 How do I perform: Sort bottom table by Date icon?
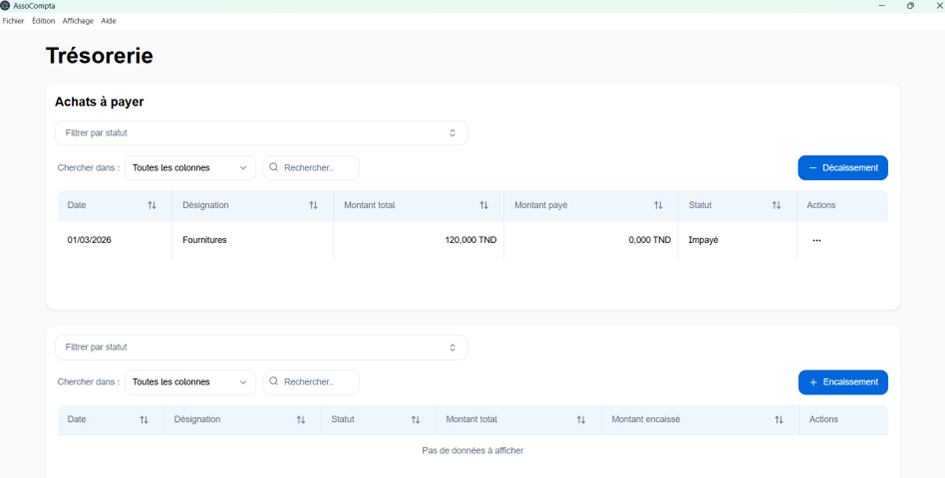[x=144, y=420]
